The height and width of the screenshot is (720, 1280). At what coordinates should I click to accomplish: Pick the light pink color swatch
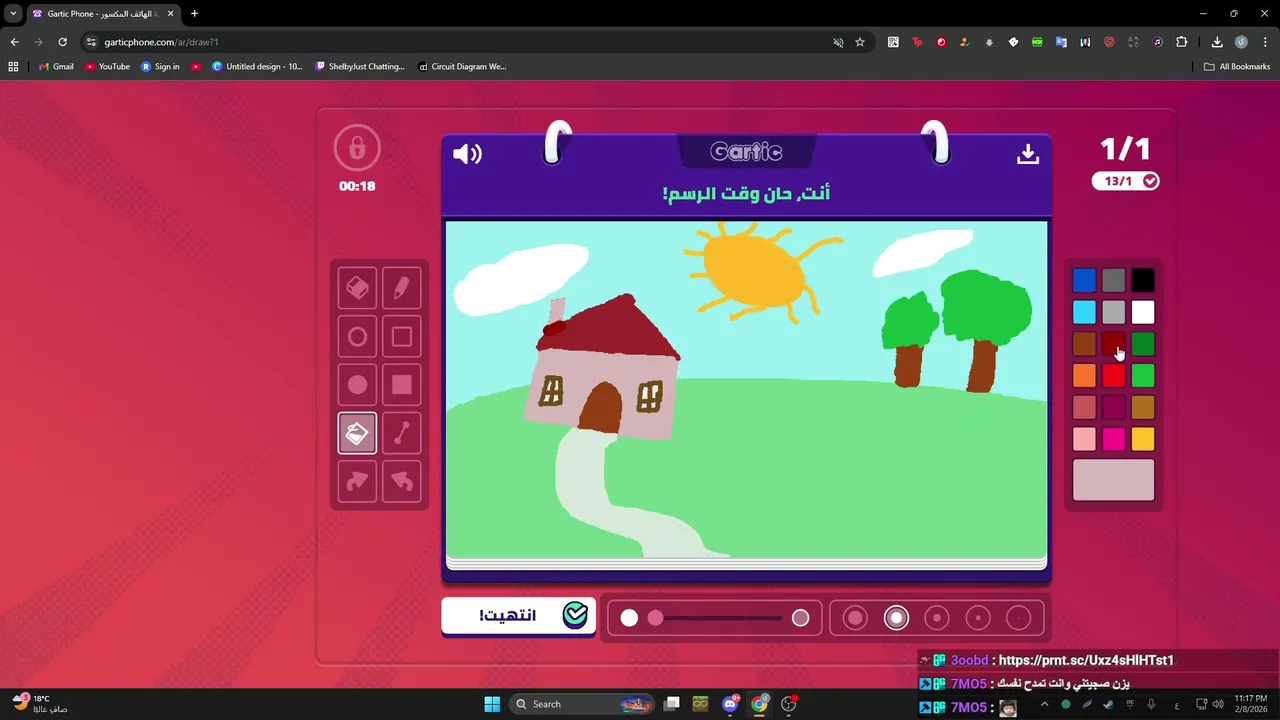coord(1084,439)
